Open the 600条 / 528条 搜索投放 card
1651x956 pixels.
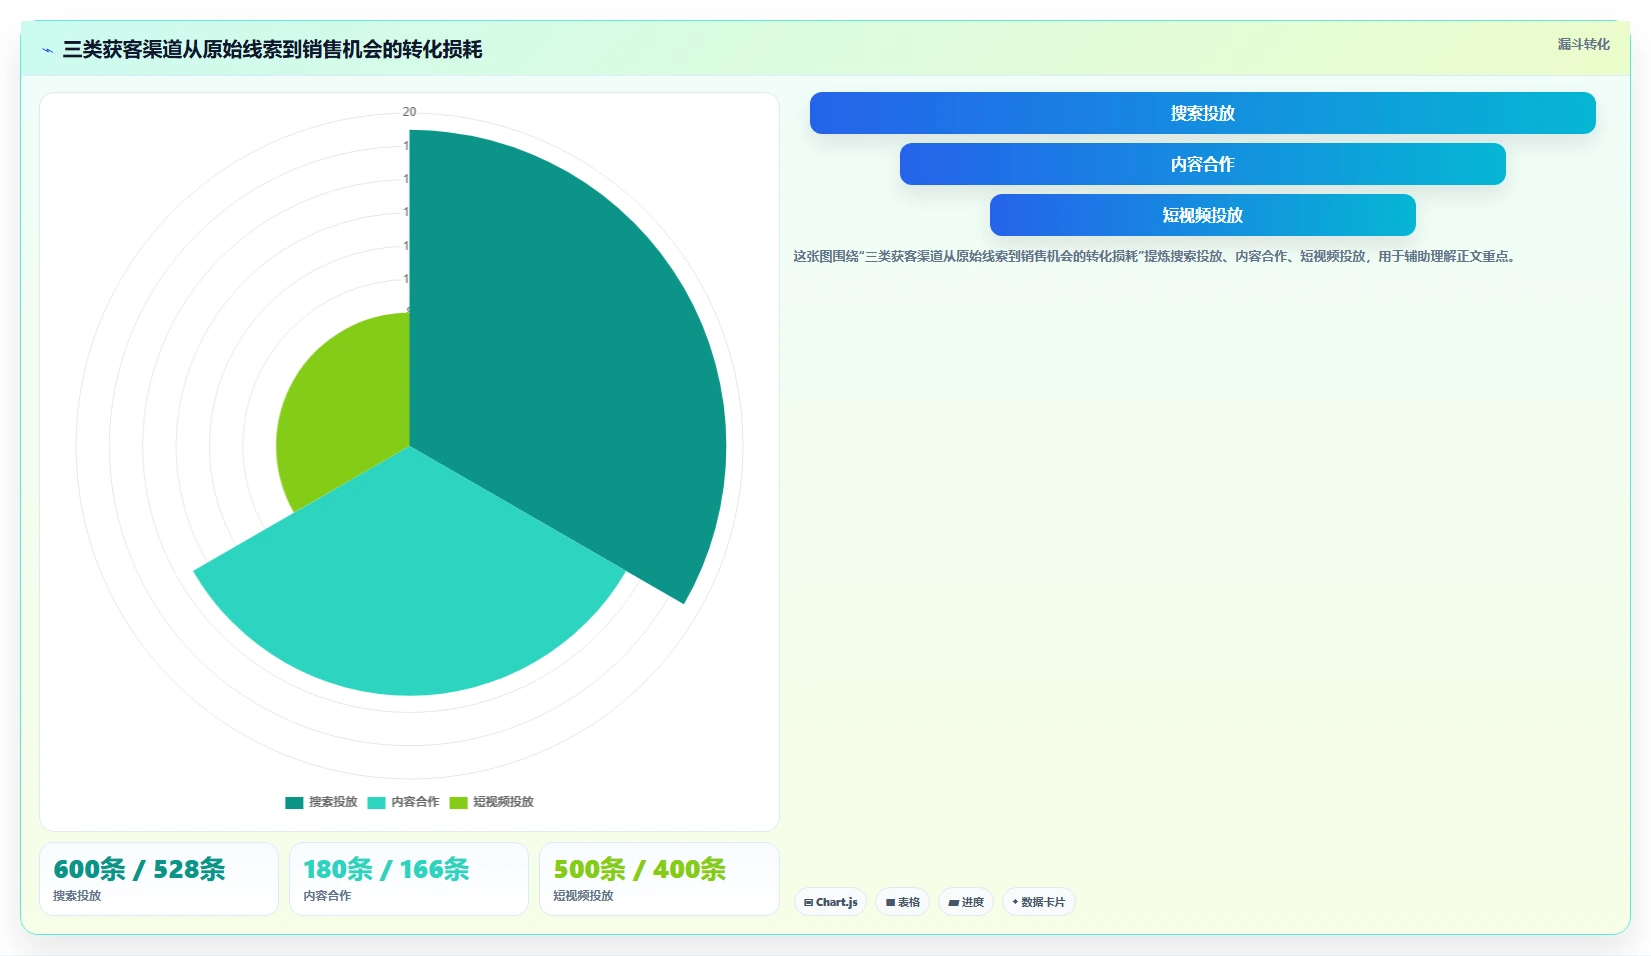(159, 879)
